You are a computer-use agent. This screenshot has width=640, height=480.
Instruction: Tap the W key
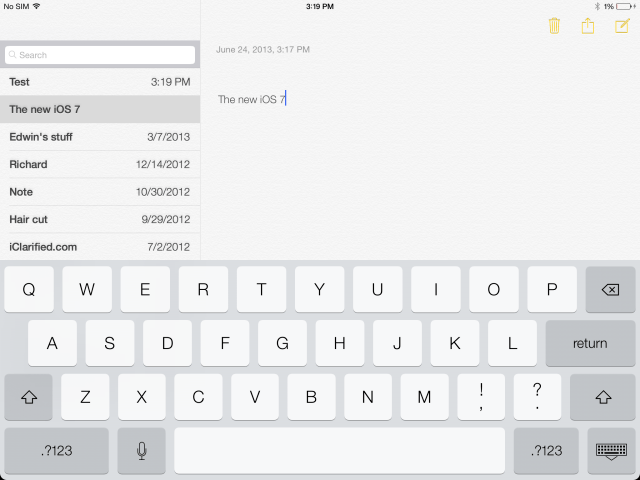click(87, 289)
